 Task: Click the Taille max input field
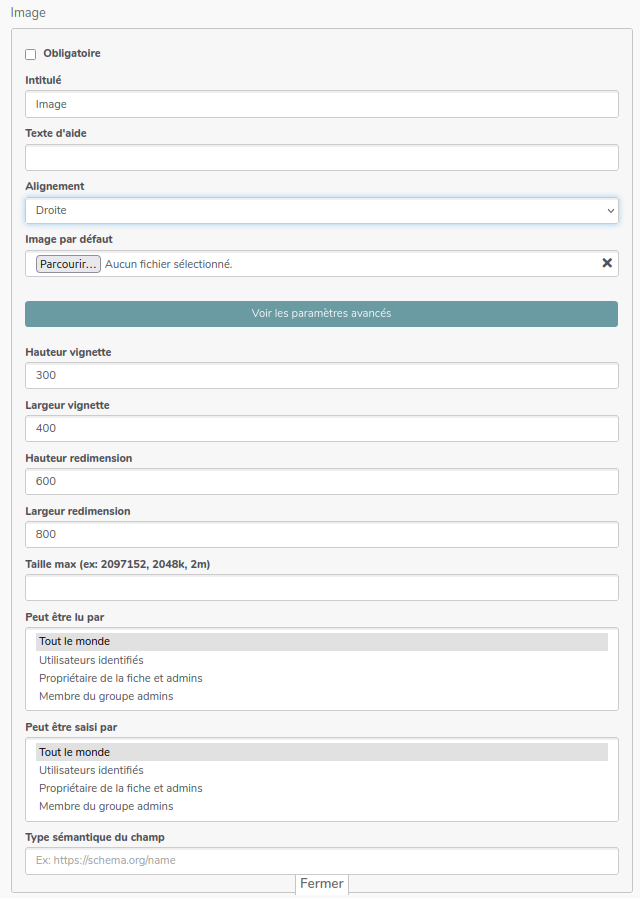point(321,587)
